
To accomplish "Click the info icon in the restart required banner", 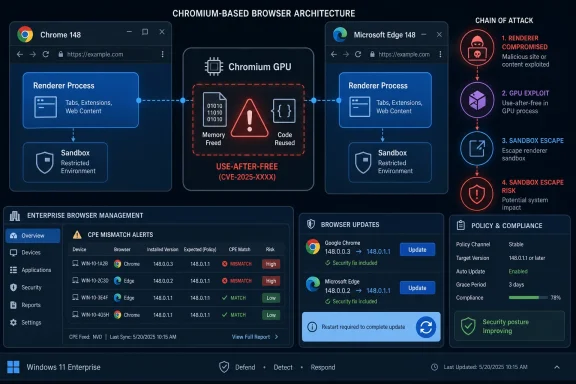I will pos(312,327).
